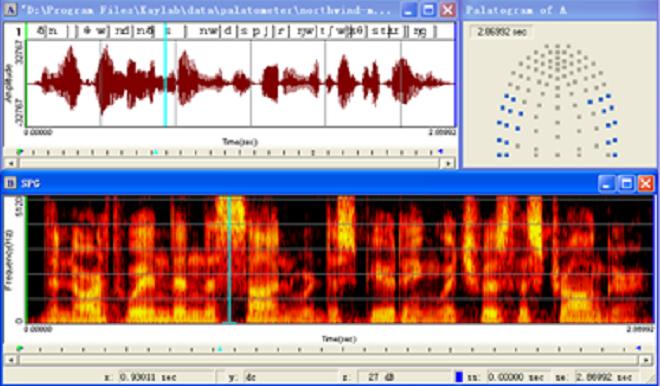The width and height of the screenshot is (660, 386).
Task: Click left arrow of spectrogram scrollbar
Action: 11,360
